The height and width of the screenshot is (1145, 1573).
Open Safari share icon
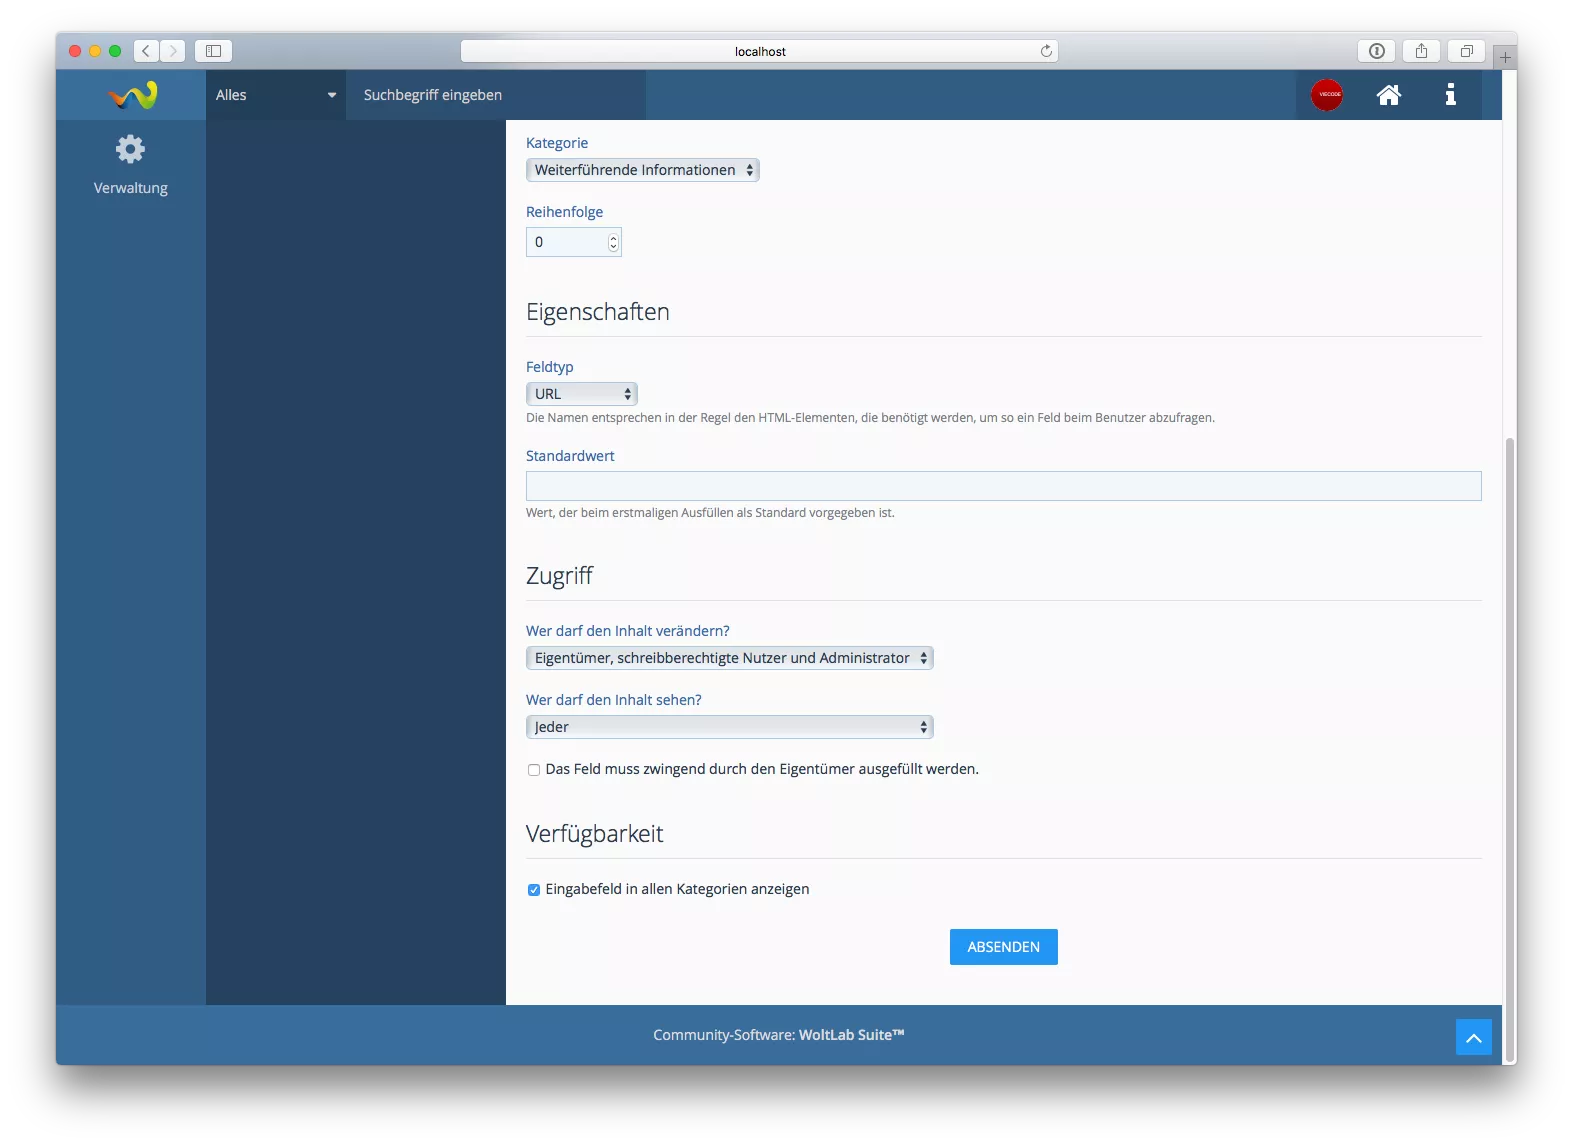[x=1421, y=51]
